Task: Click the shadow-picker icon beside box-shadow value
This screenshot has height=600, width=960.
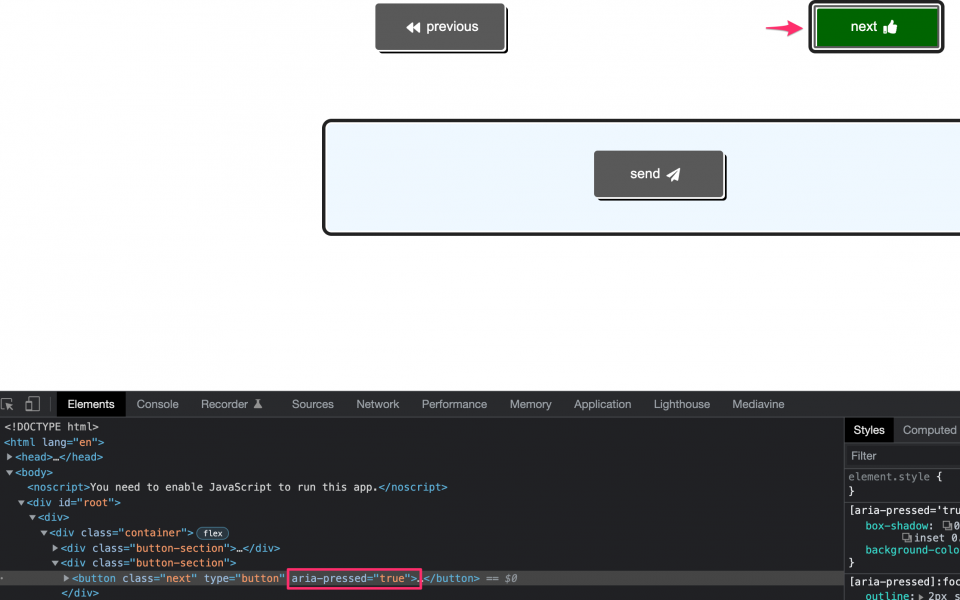Action: tap(947, 527)
